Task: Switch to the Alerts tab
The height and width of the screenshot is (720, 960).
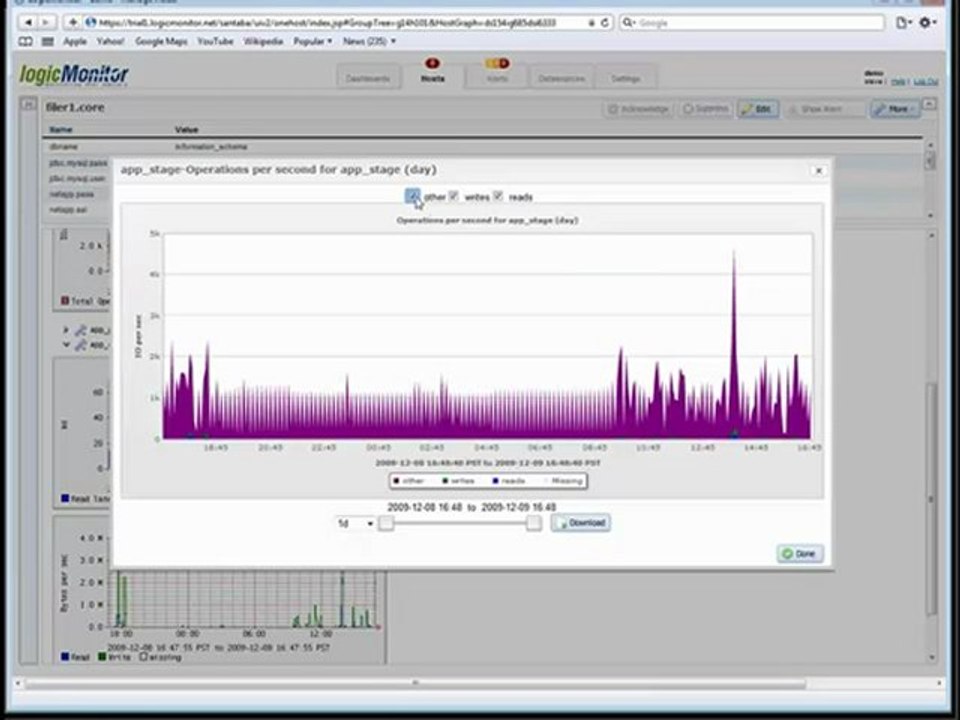Action: coord(497,78)
